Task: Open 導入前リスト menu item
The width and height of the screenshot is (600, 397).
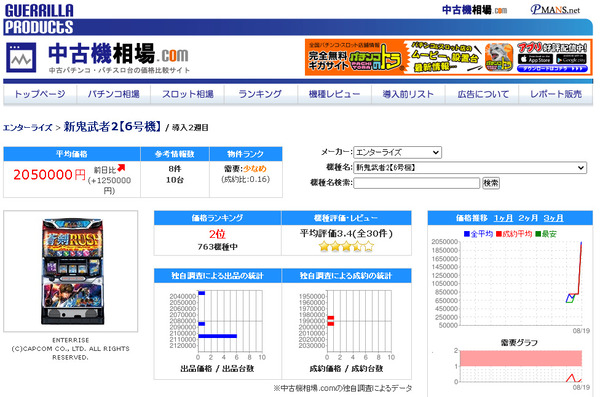Action: point(408,94)
